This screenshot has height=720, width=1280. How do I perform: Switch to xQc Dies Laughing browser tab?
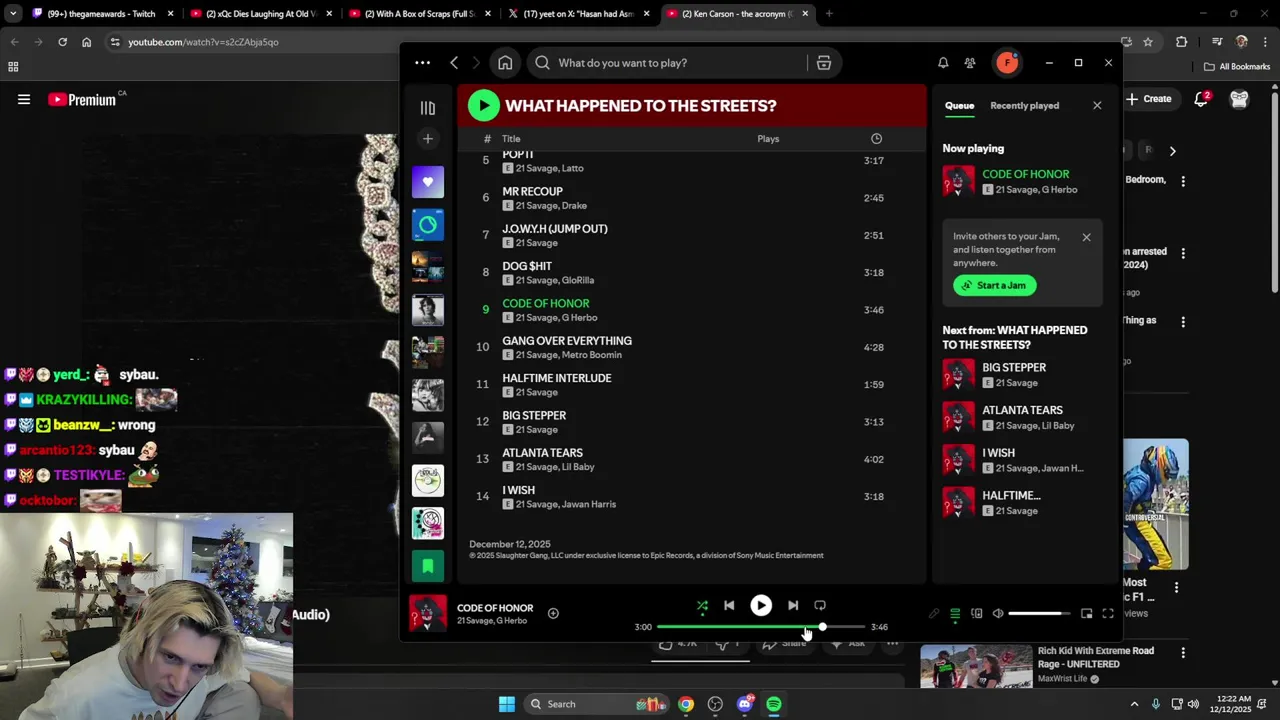(260, 14)
